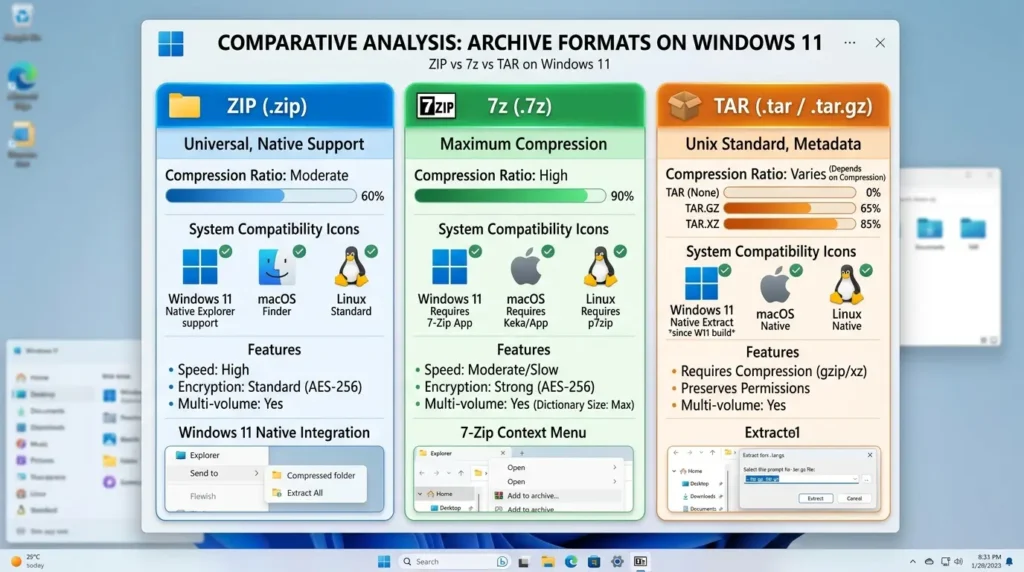Click green checkmark on ZIP macOS Finder icon

[299, 251]
